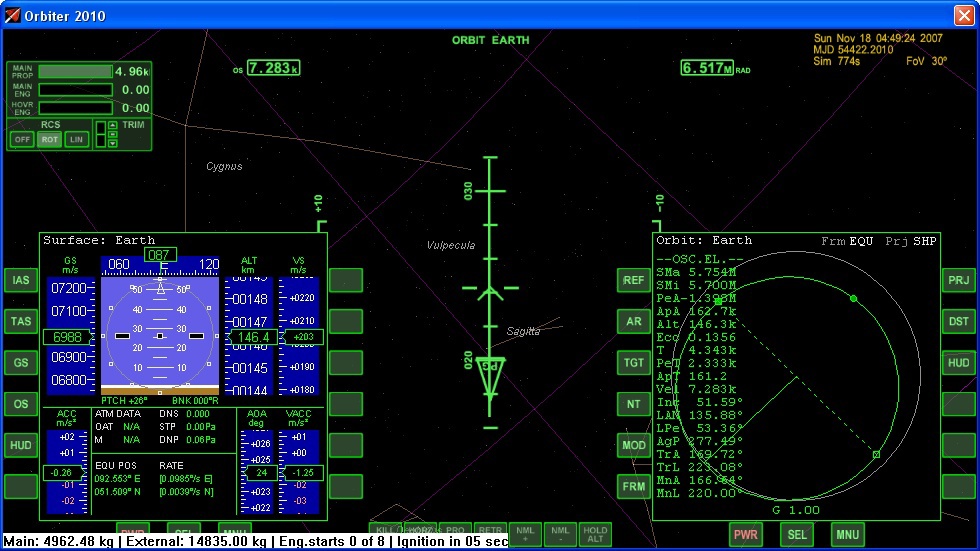Screen dimensions: 980x551
Task: Click the 051.509° N latitude value
Action: pyautogui.click(x=118, y=492)
